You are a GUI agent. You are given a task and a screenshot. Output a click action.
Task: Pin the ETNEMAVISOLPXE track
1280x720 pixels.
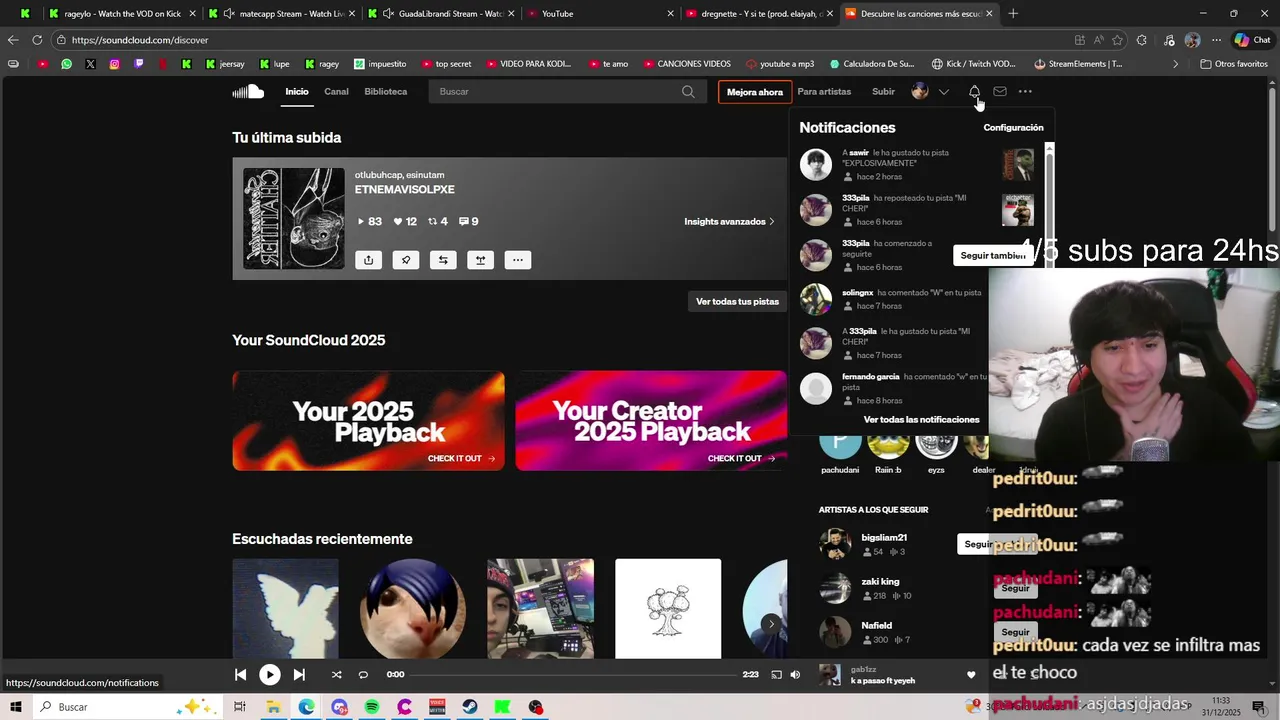[406, 260]
